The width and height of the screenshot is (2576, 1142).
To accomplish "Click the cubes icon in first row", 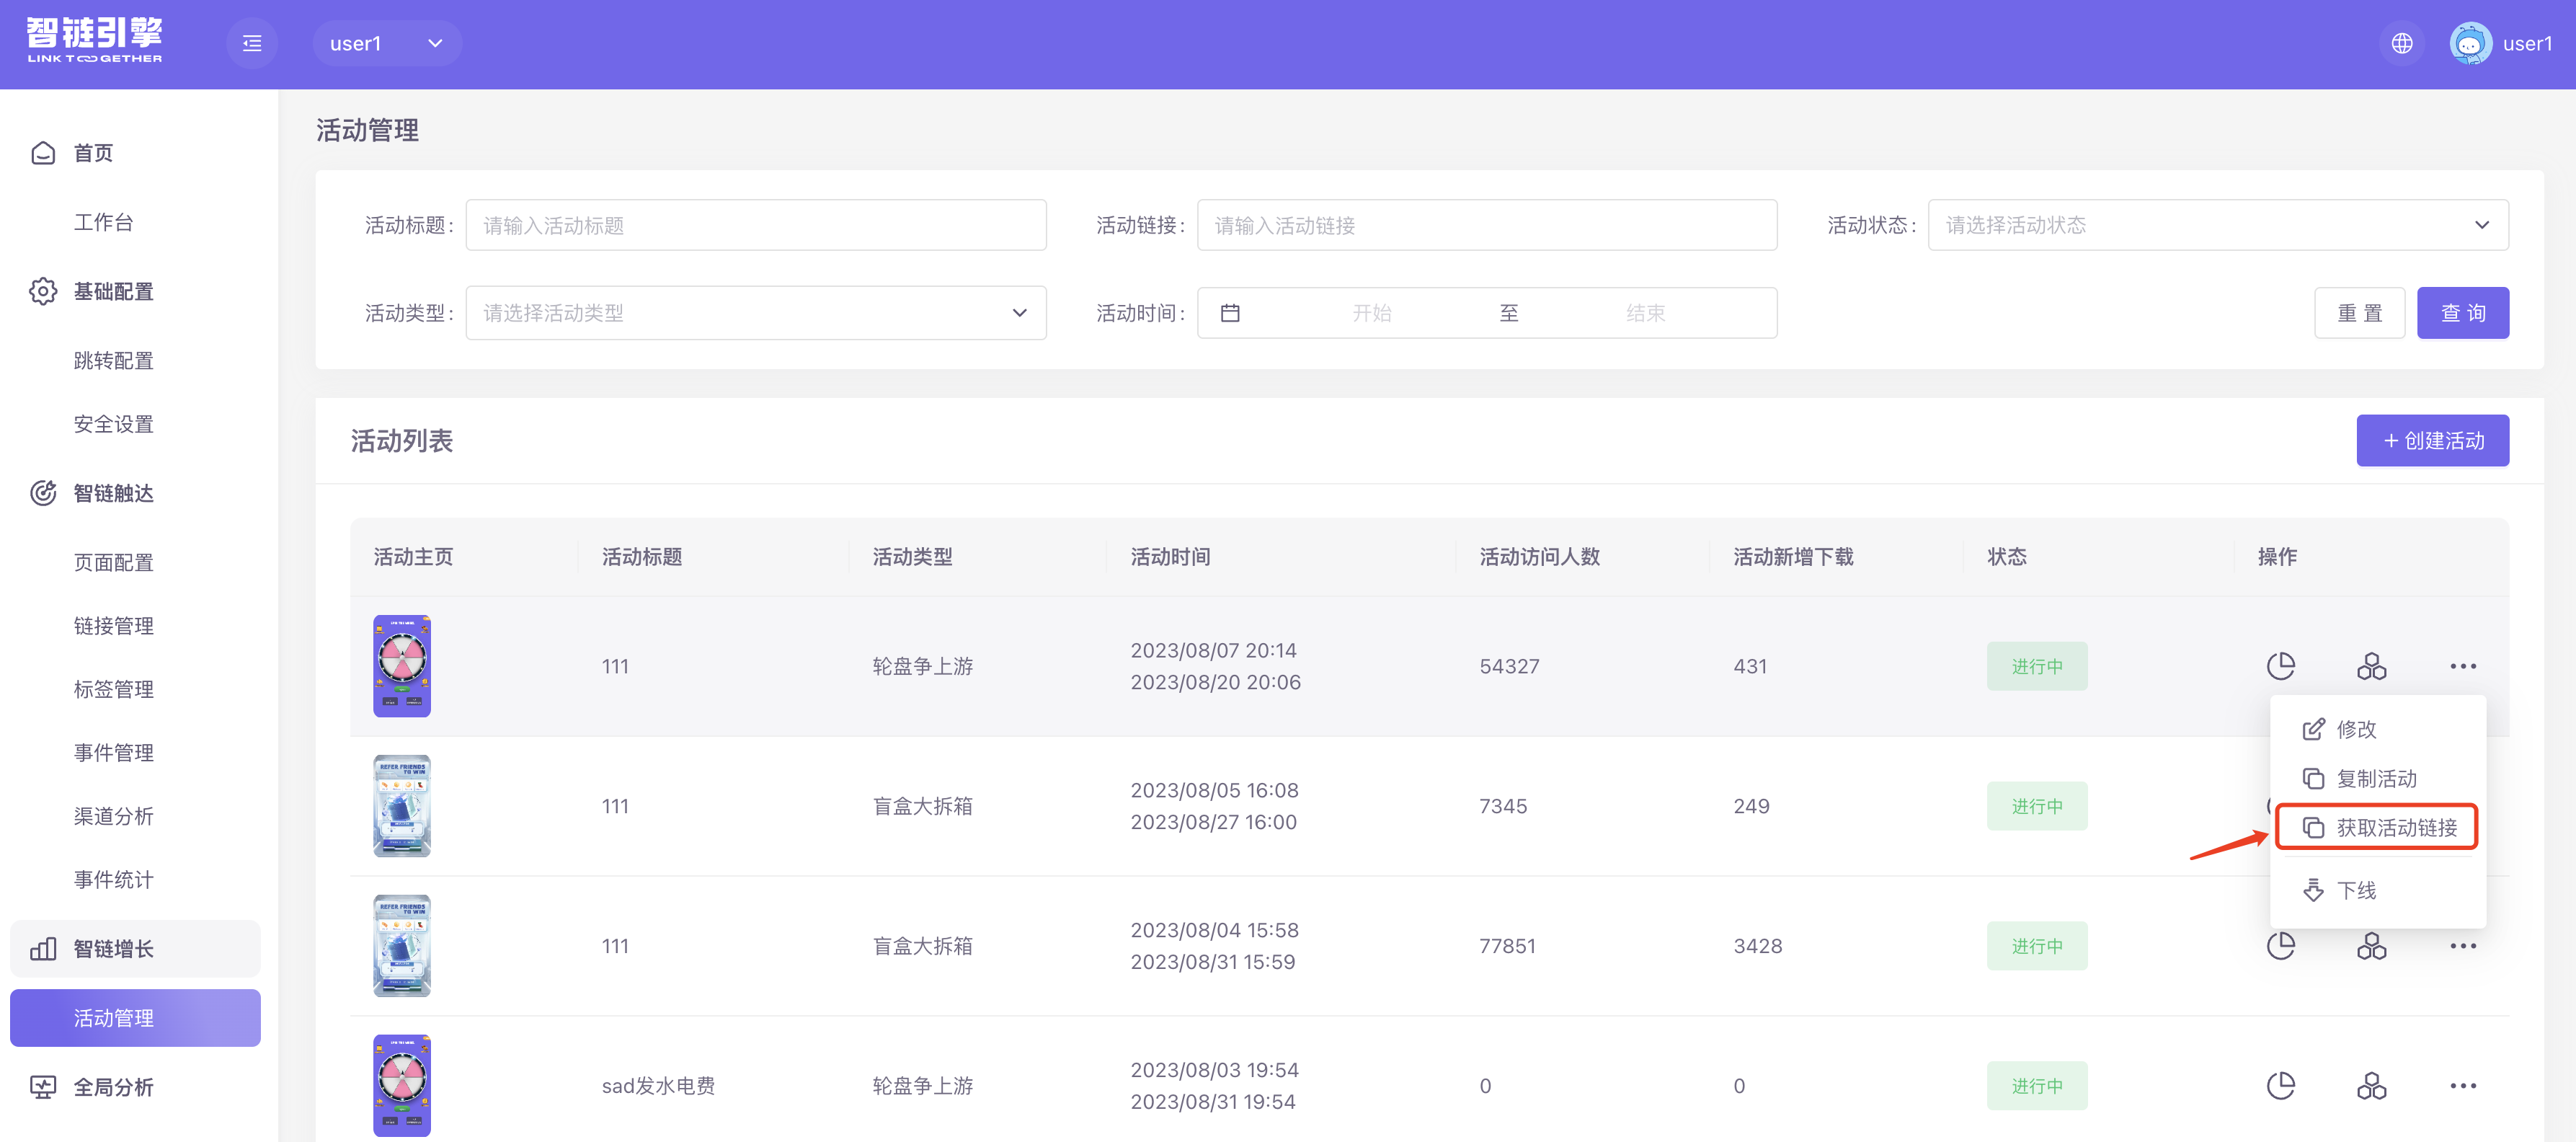I will [2371, 666].
